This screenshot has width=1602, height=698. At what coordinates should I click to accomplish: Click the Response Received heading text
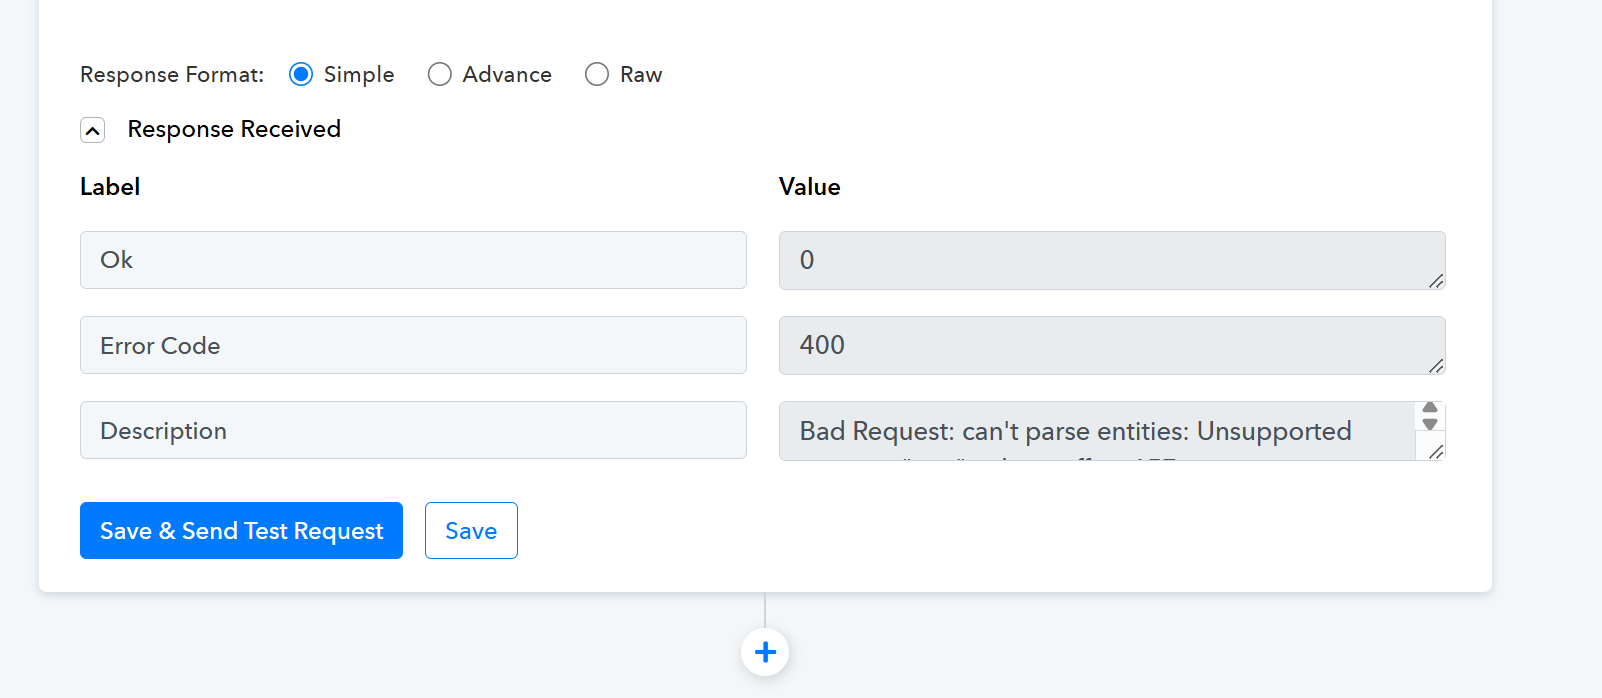click(x=234, y=129)
